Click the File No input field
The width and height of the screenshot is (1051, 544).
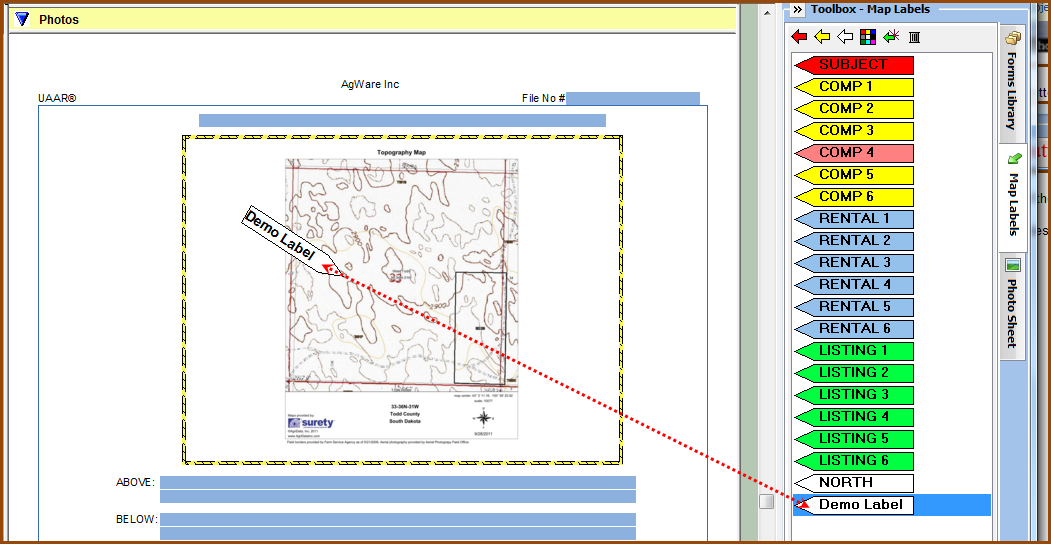(633, 99)
